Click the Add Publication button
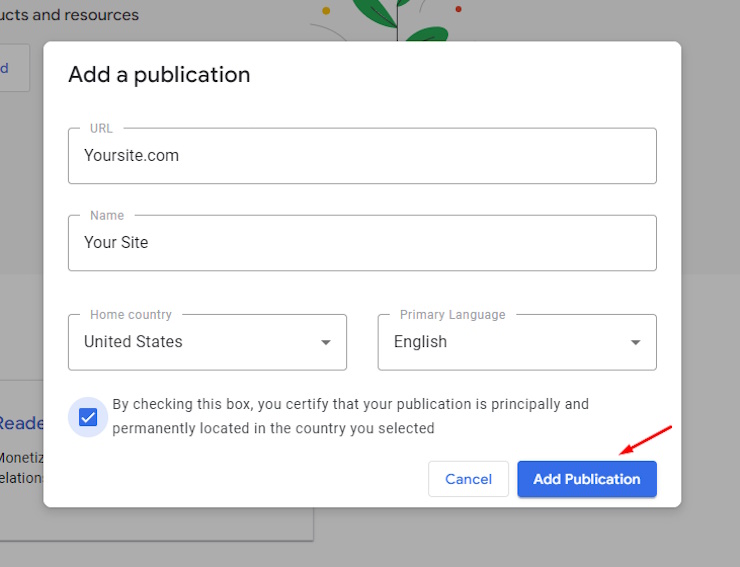 [586, 479]
